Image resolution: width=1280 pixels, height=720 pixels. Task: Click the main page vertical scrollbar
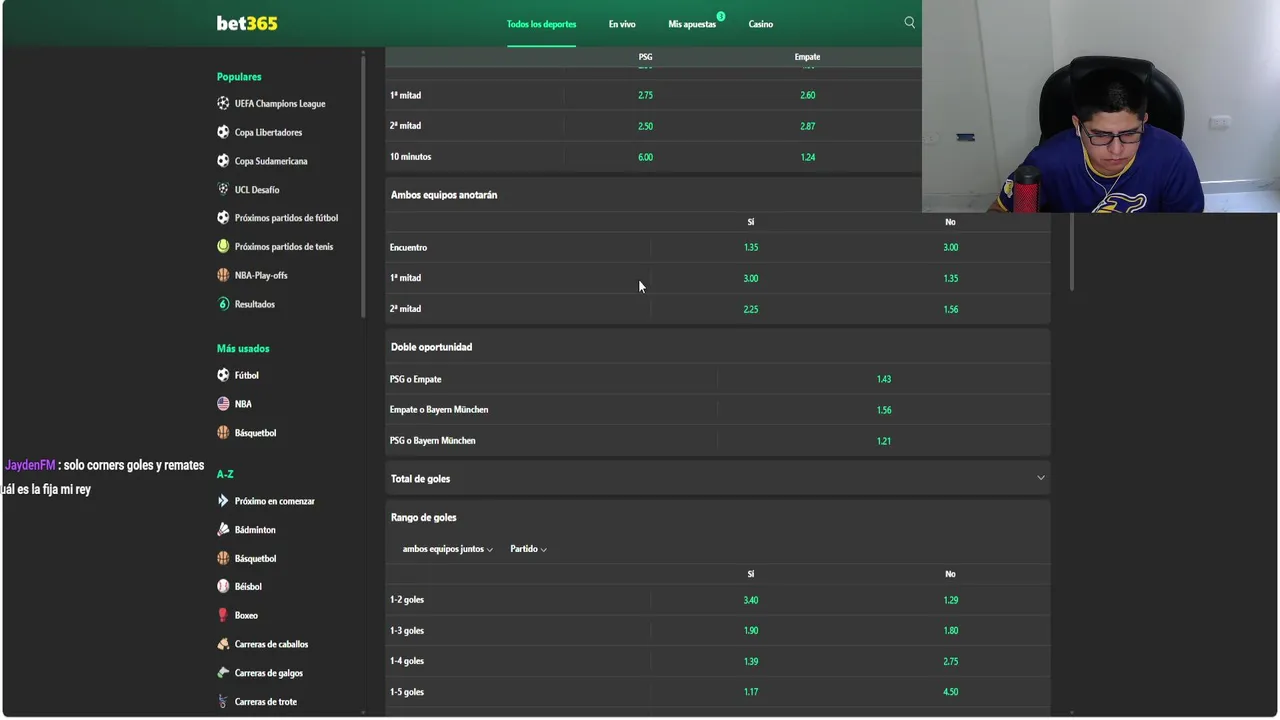[1072, 250]
